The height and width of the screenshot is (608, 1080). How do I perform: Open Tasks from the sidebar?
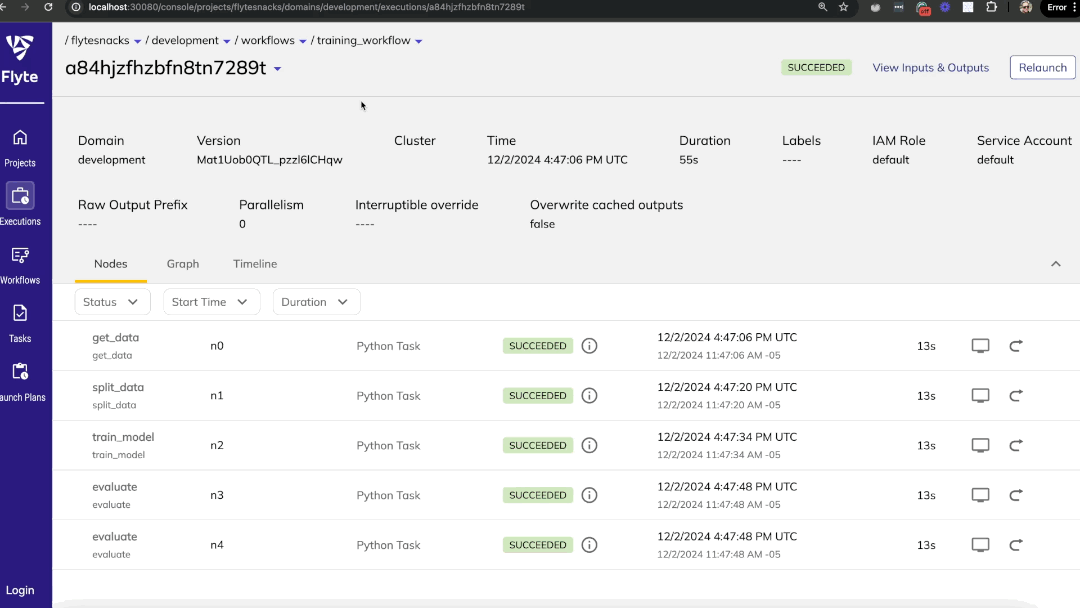[20, 324]
